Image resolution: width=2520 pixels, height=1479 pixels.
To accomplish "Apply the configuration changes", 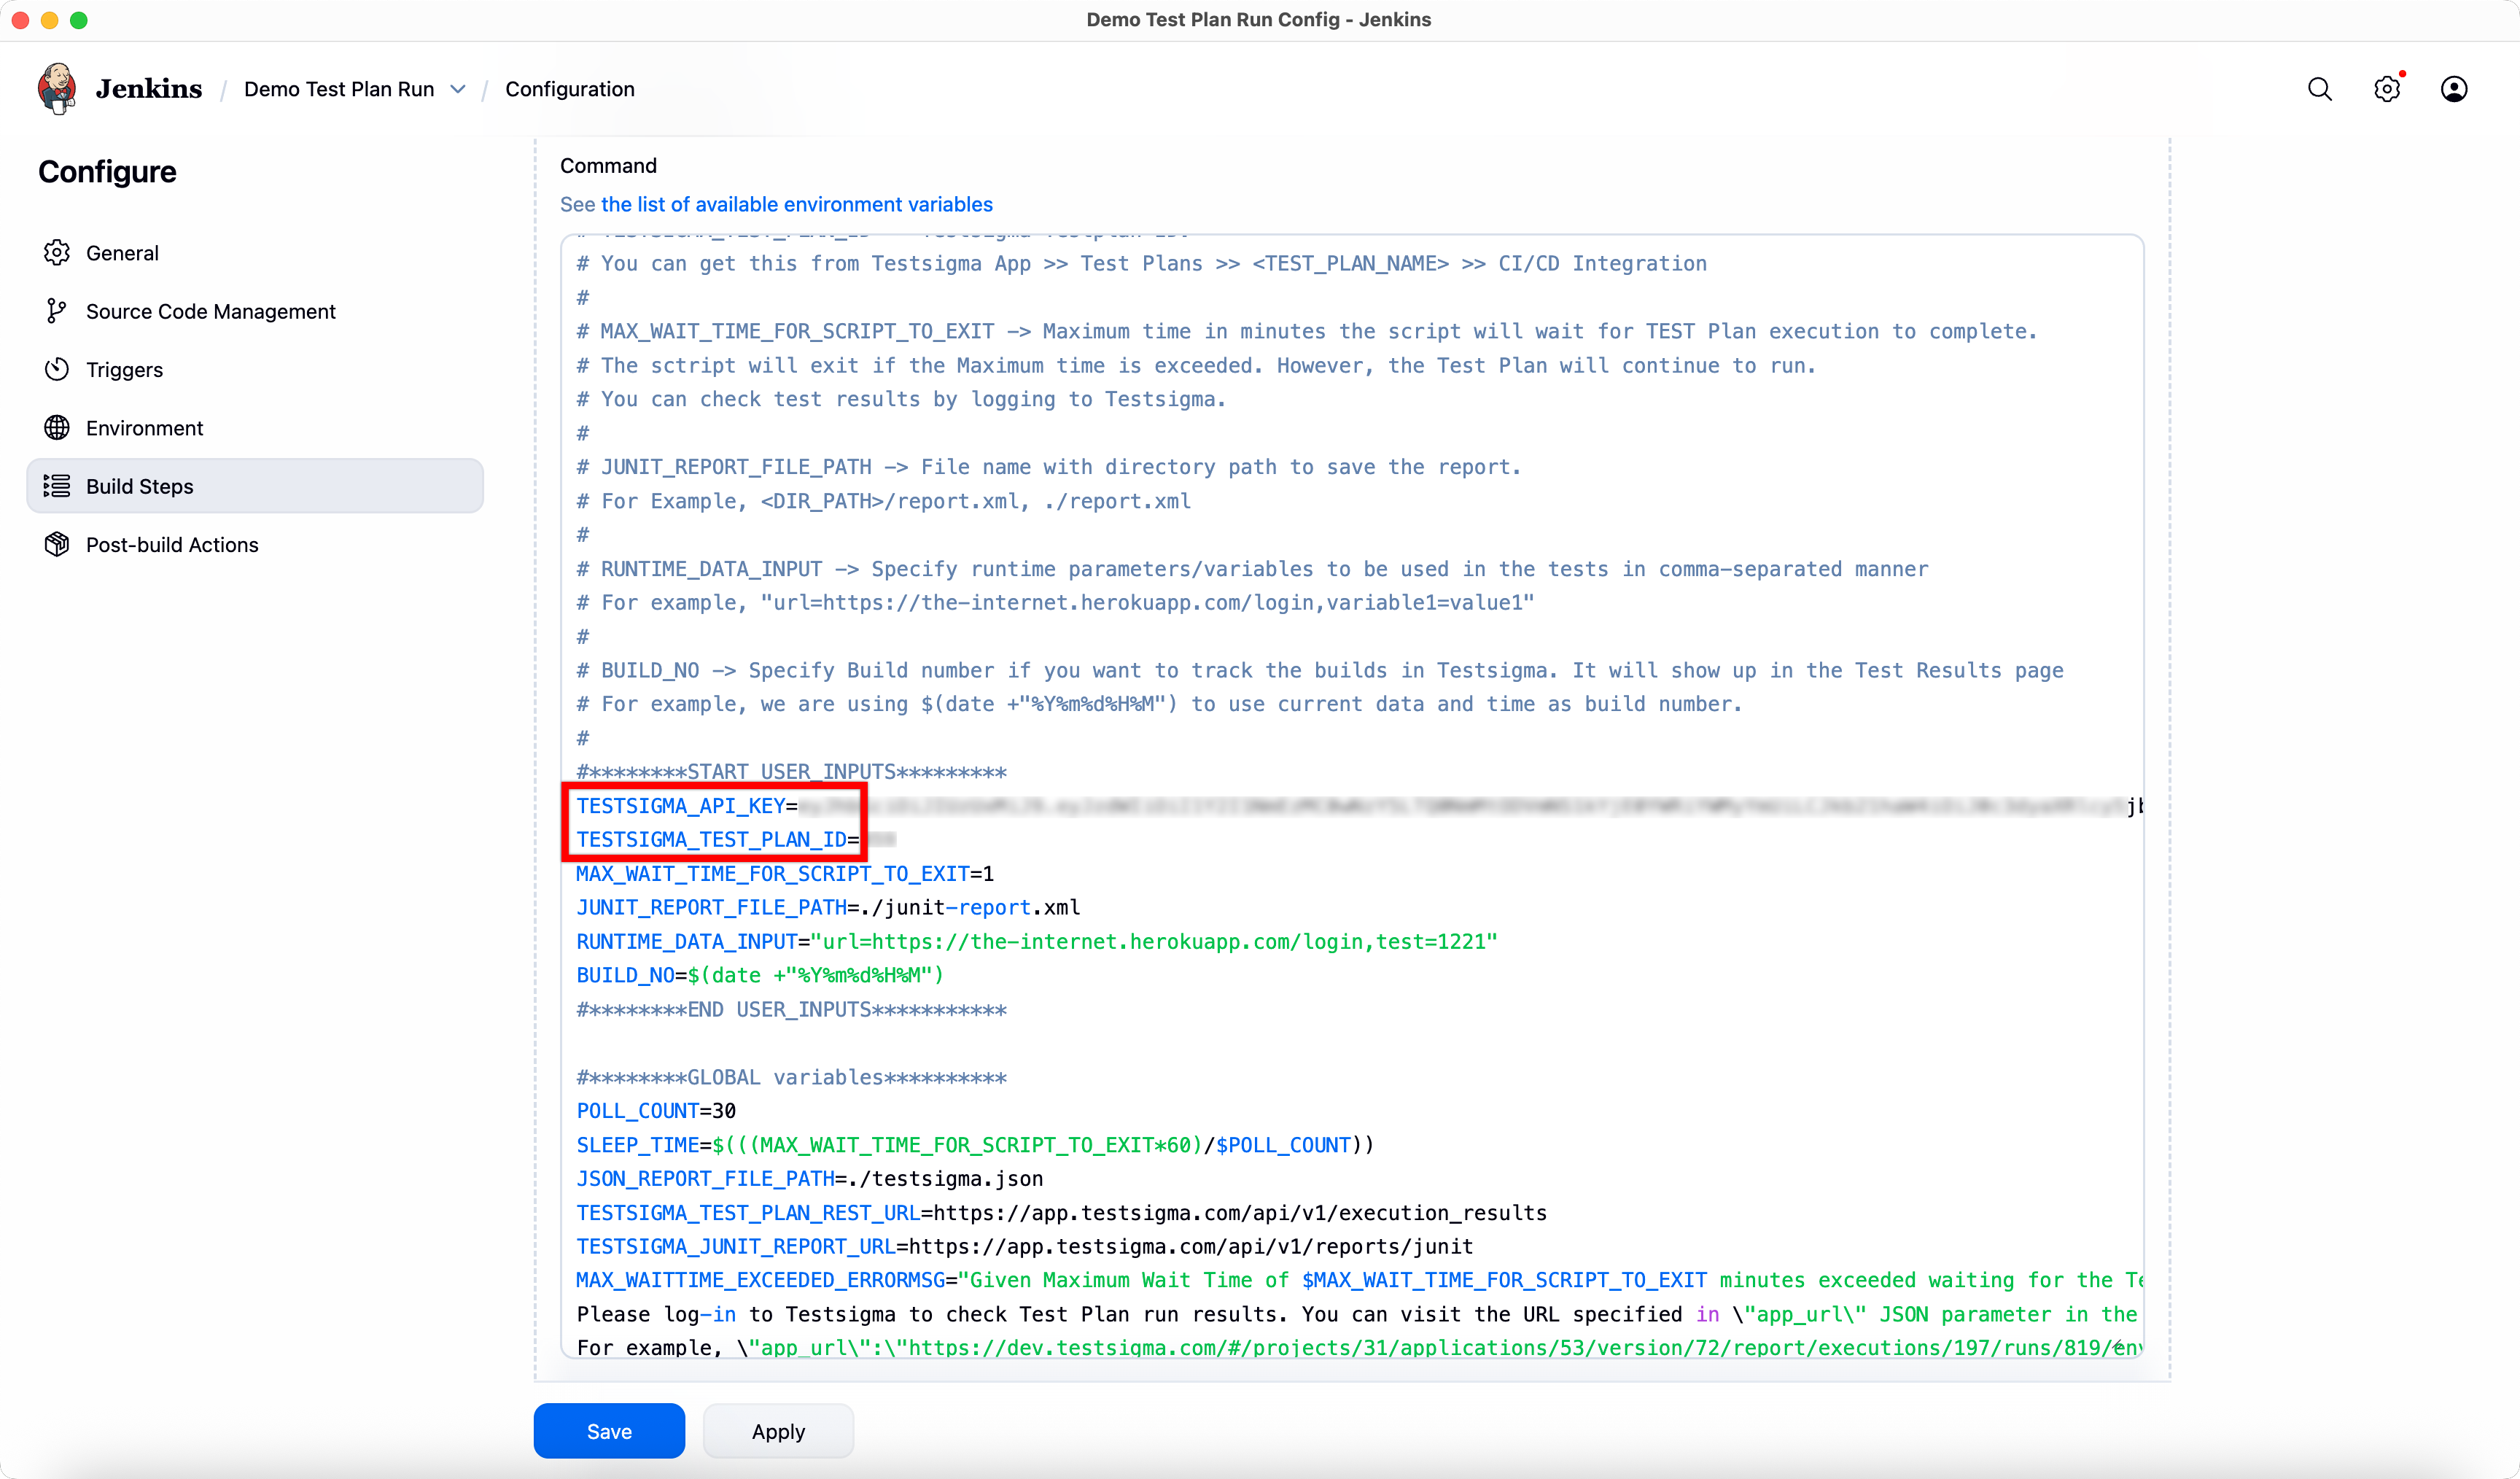I will pos(778,1430).
